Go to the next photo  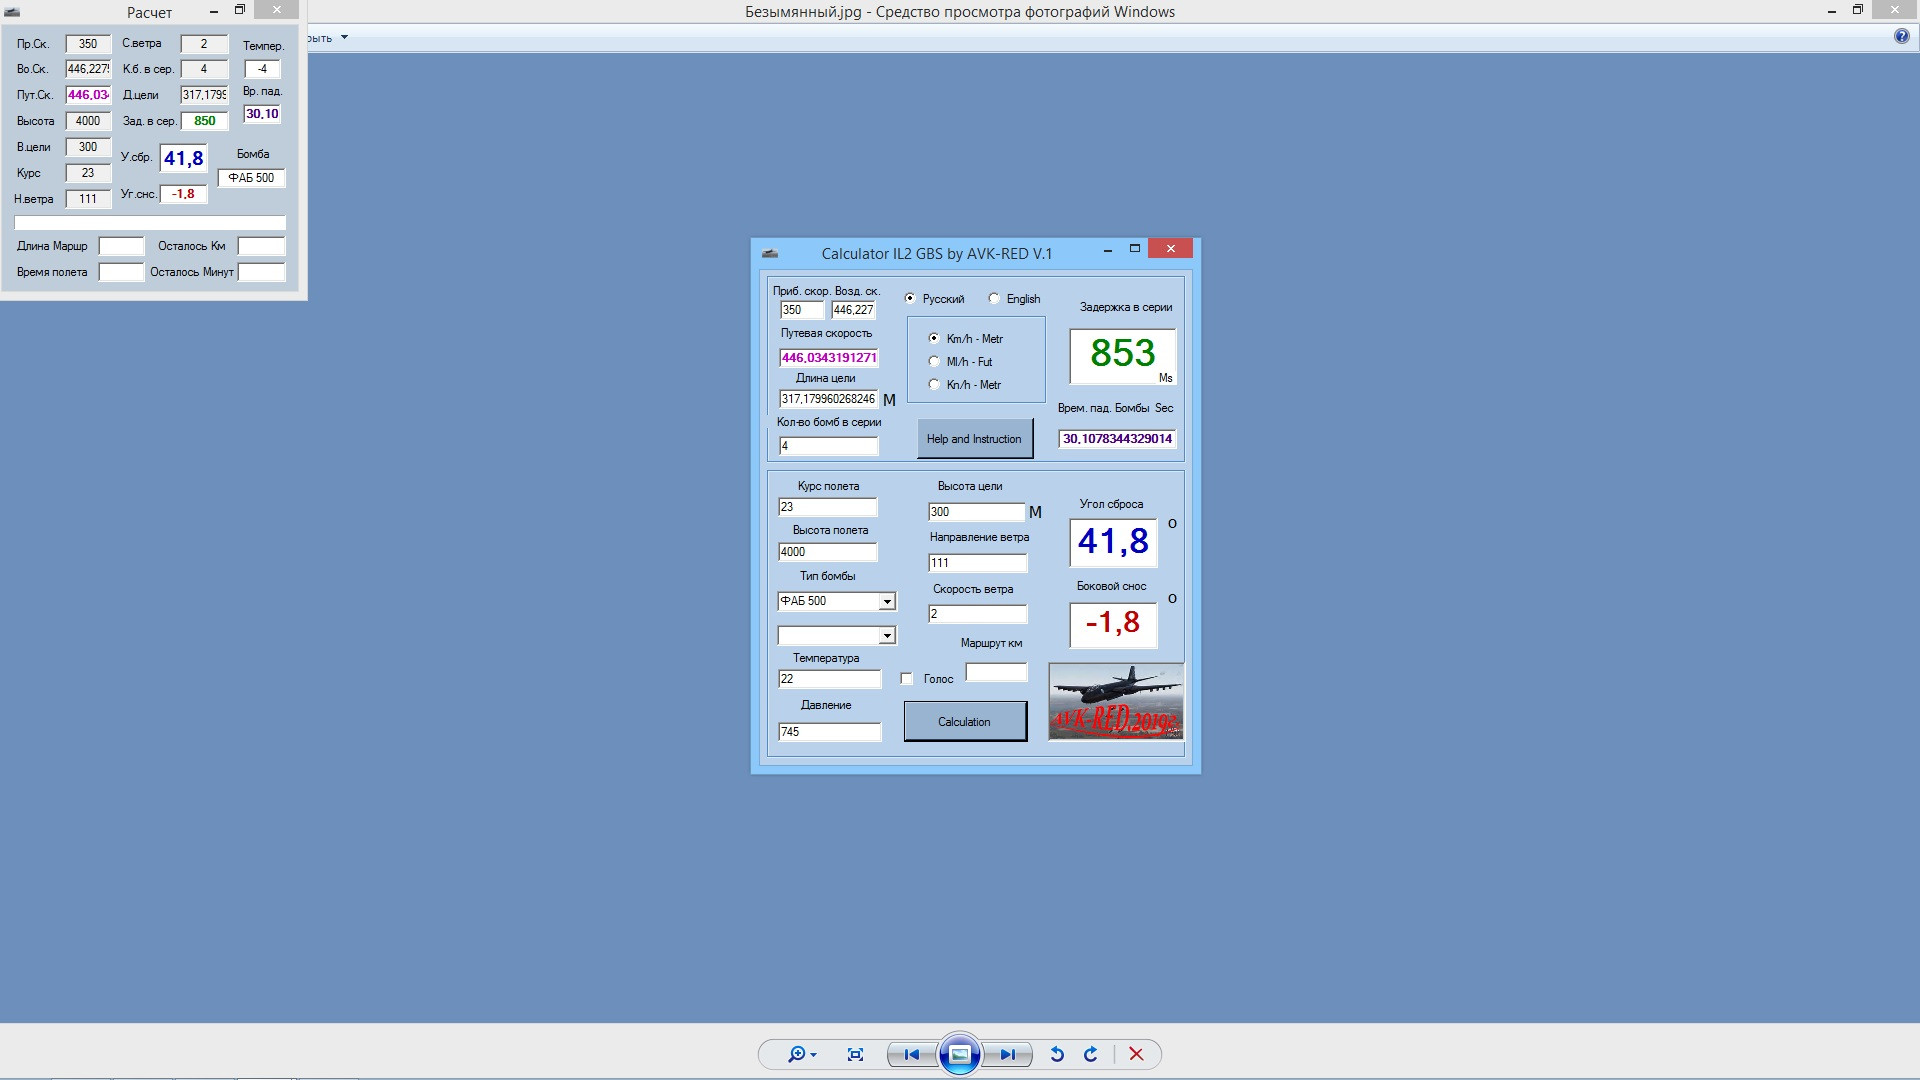[x=1008, y=1054]
